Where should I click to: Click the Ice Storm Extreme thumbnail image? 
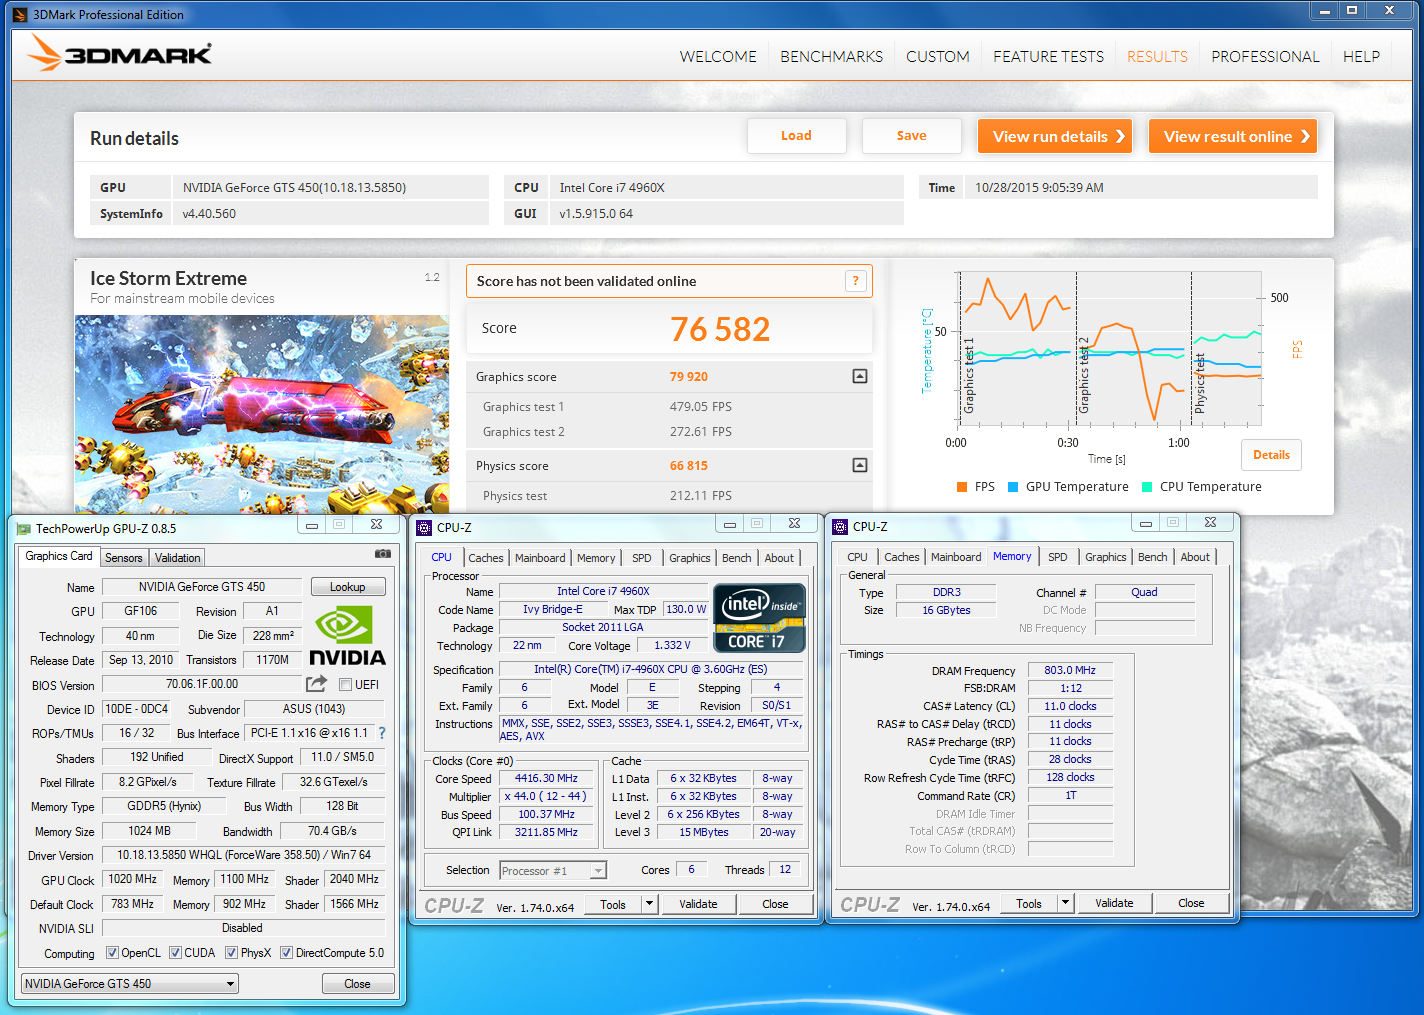[x=262, y=415]
